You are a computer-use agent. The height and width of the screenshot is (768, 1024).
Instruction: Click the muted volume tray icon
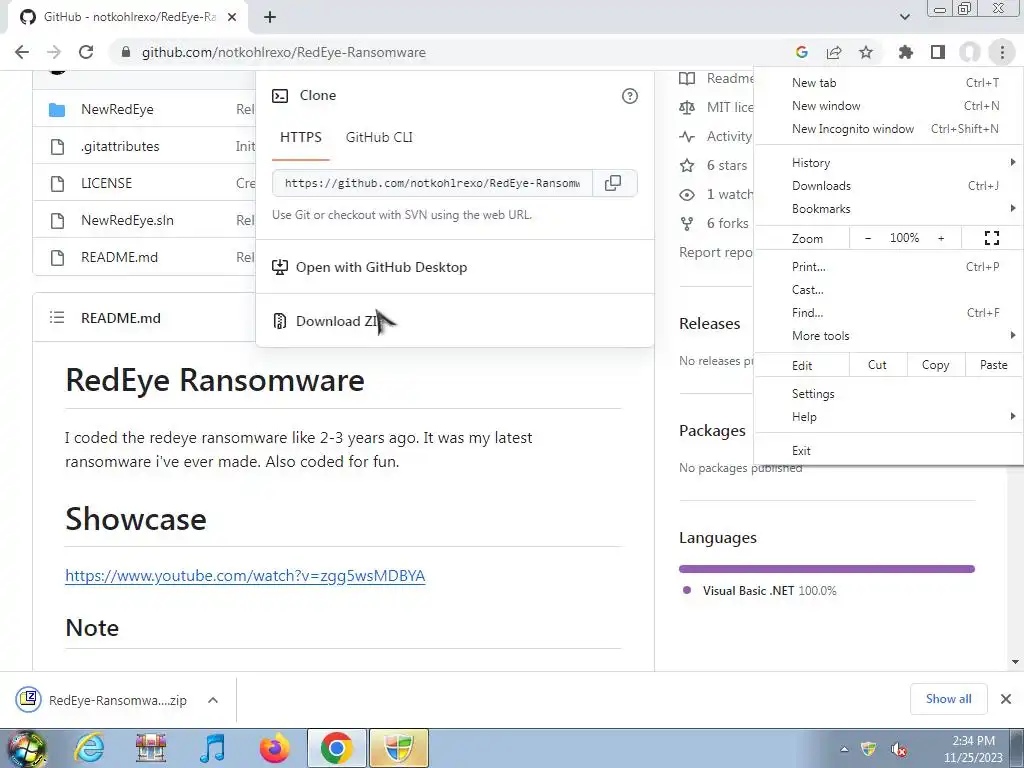click(x=899, y=749)
